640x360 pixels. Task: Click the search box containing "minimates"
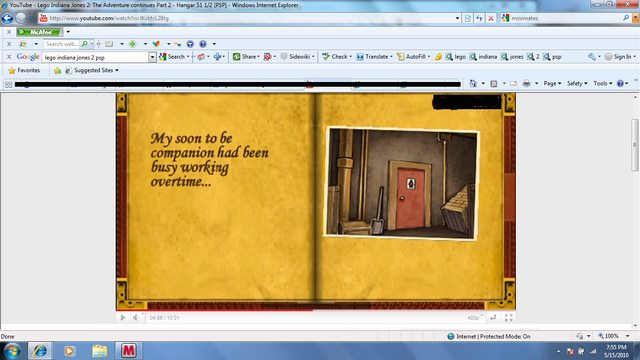(565, 18)
